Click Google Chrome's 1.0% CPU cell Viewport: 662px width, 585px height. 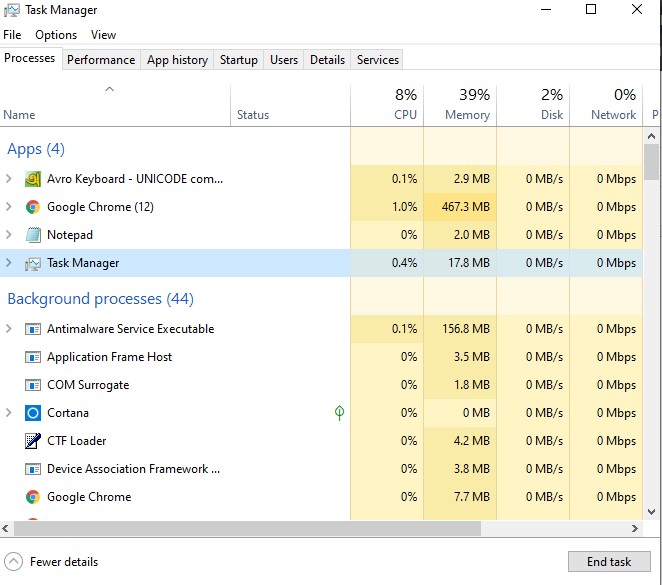click(387, 207)
